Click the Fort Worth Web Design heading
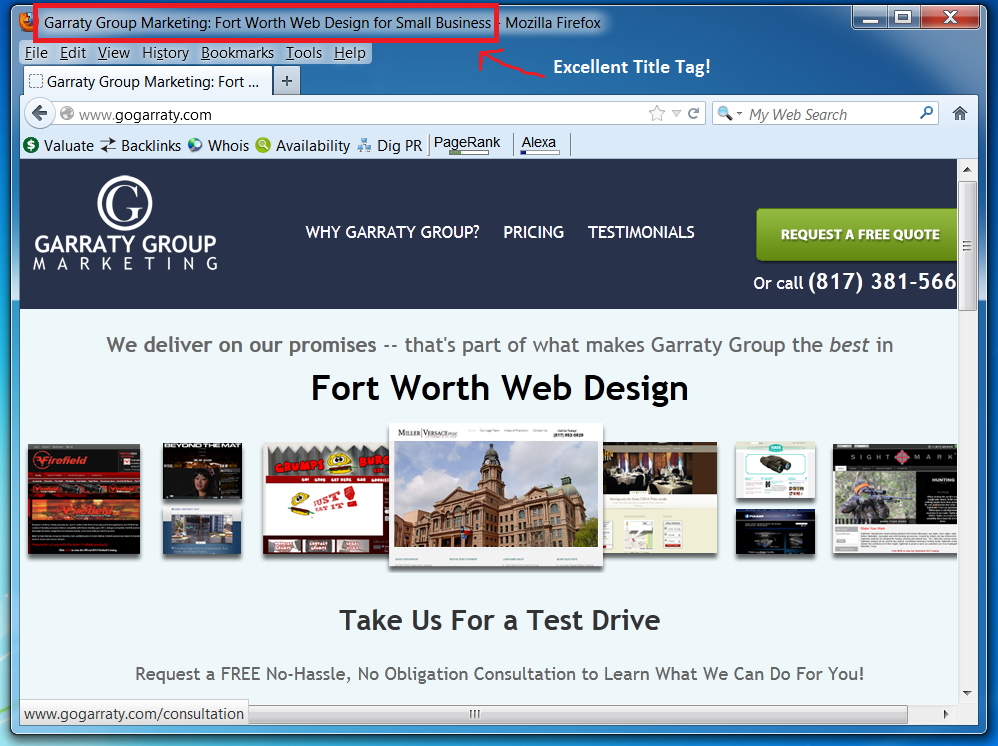 (x=500, y=388)
